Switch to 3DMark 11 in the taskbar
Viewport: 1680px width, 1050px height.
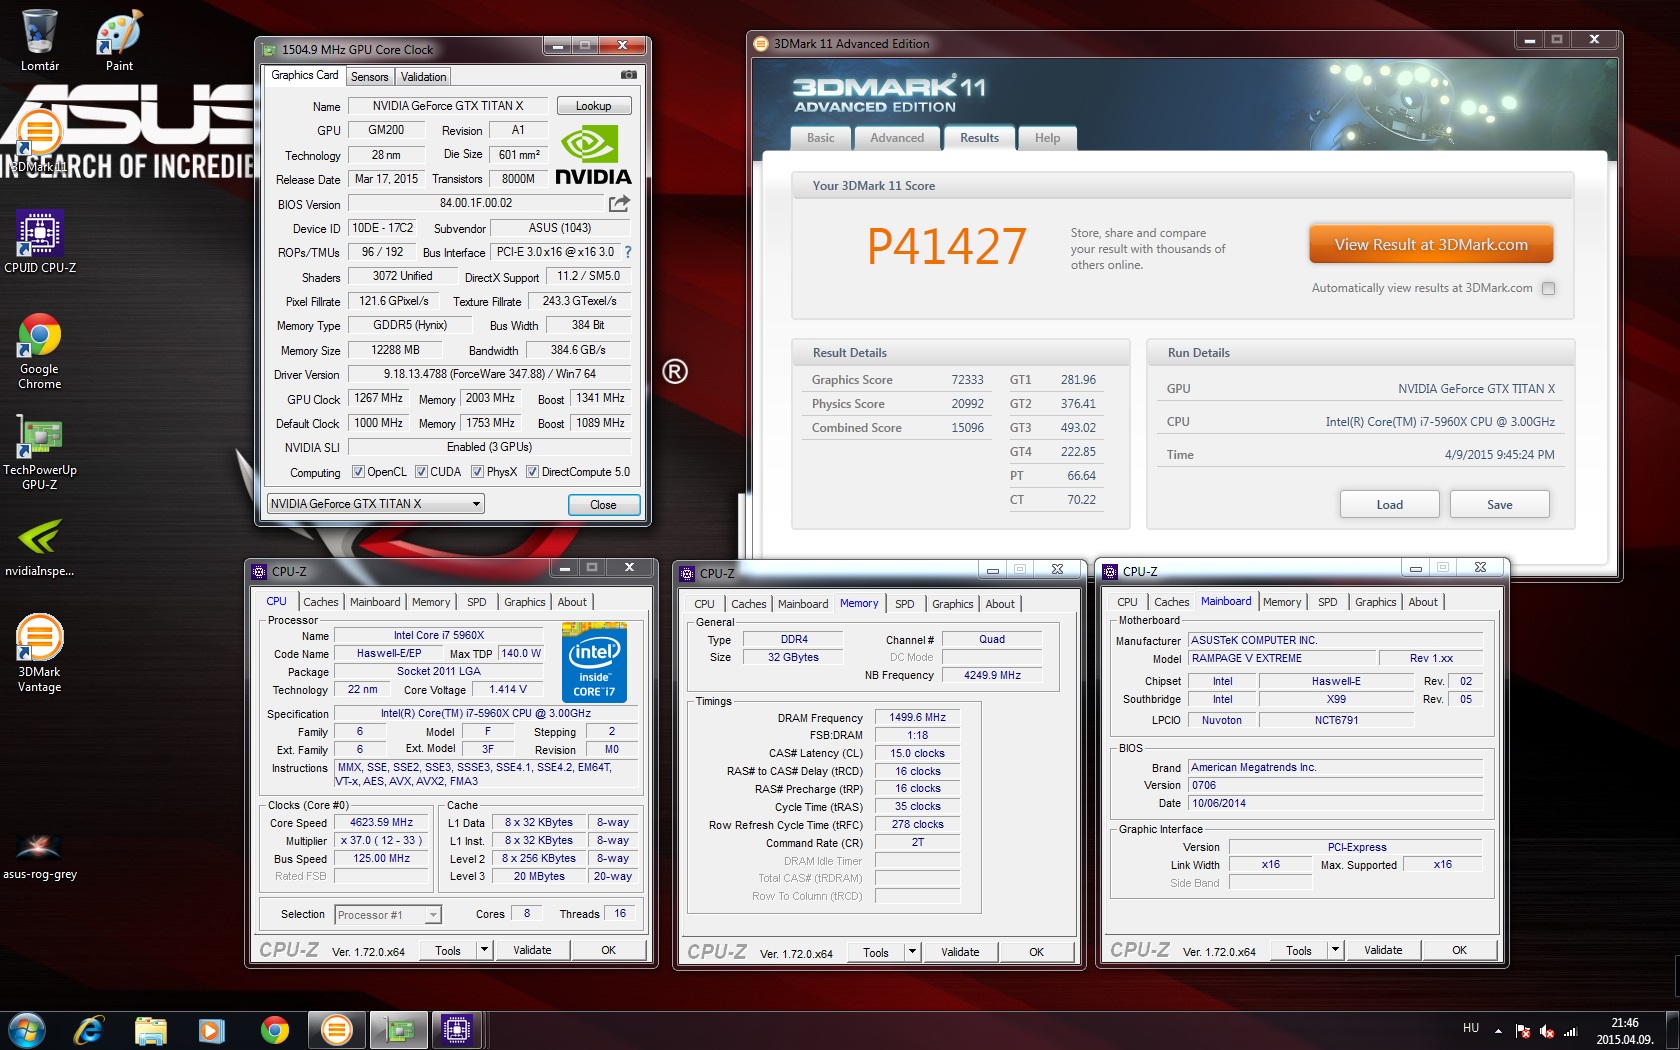click(x=337, y=1030)
